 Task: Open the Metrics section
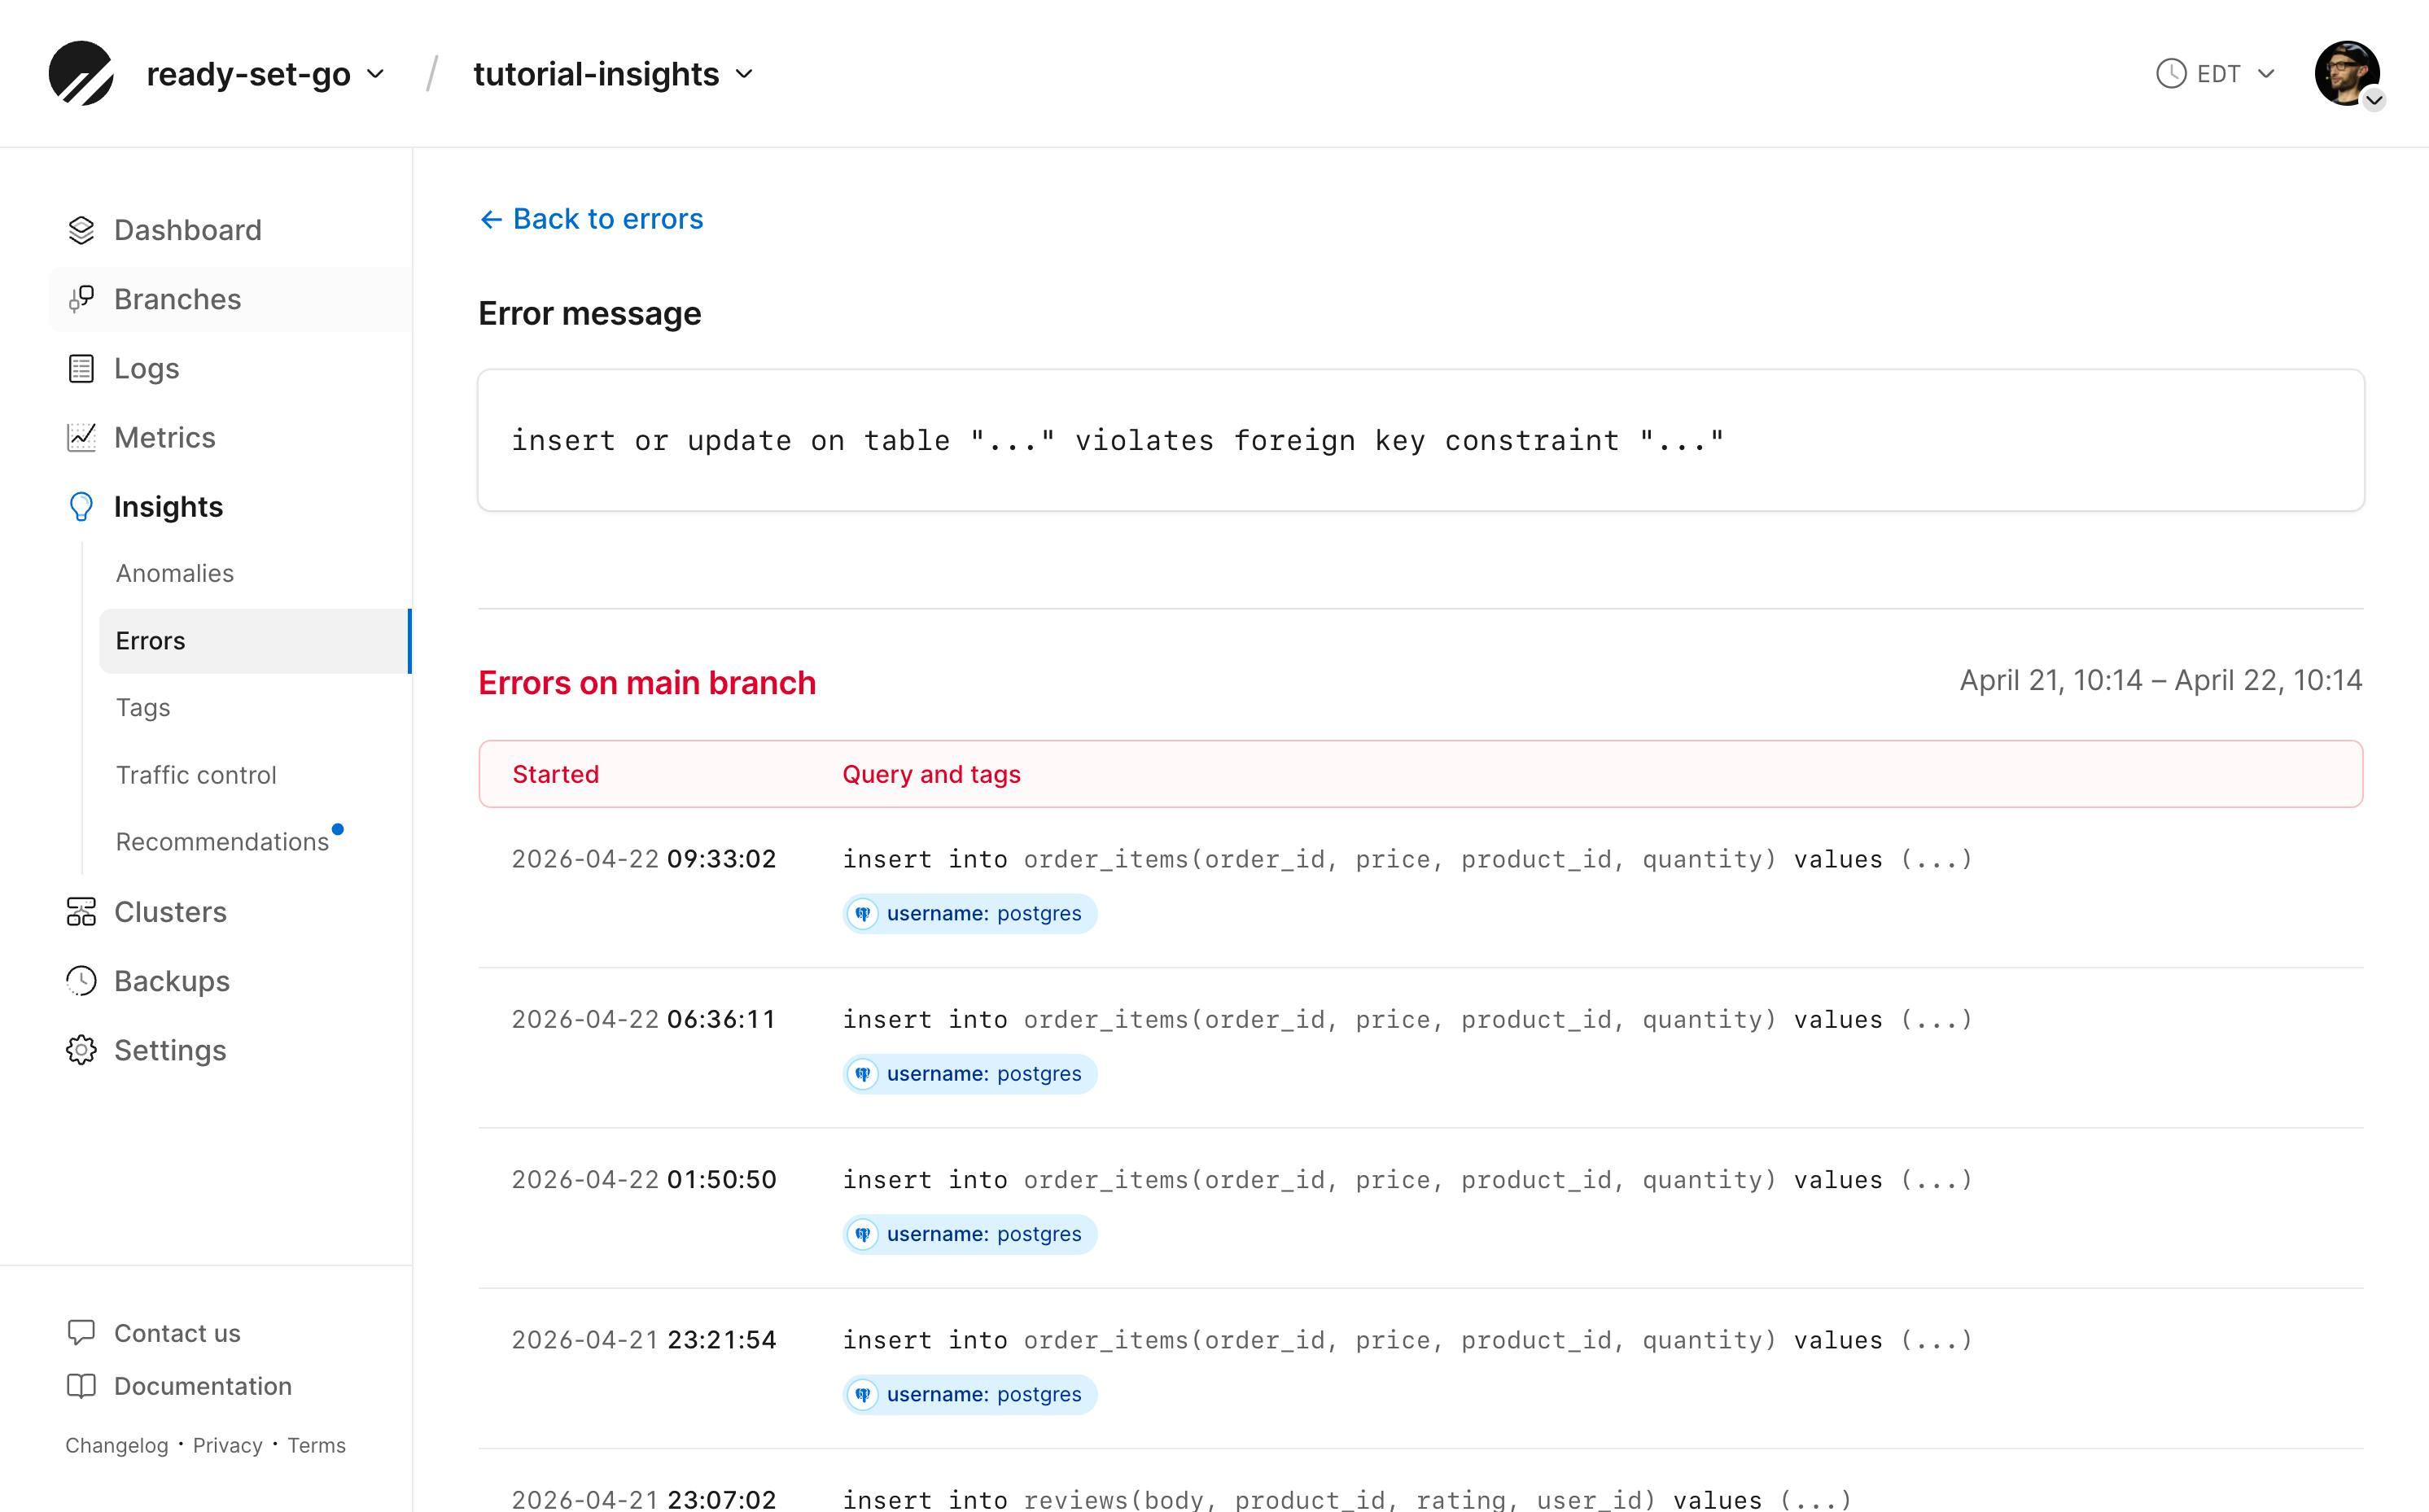tap(165, 437)
